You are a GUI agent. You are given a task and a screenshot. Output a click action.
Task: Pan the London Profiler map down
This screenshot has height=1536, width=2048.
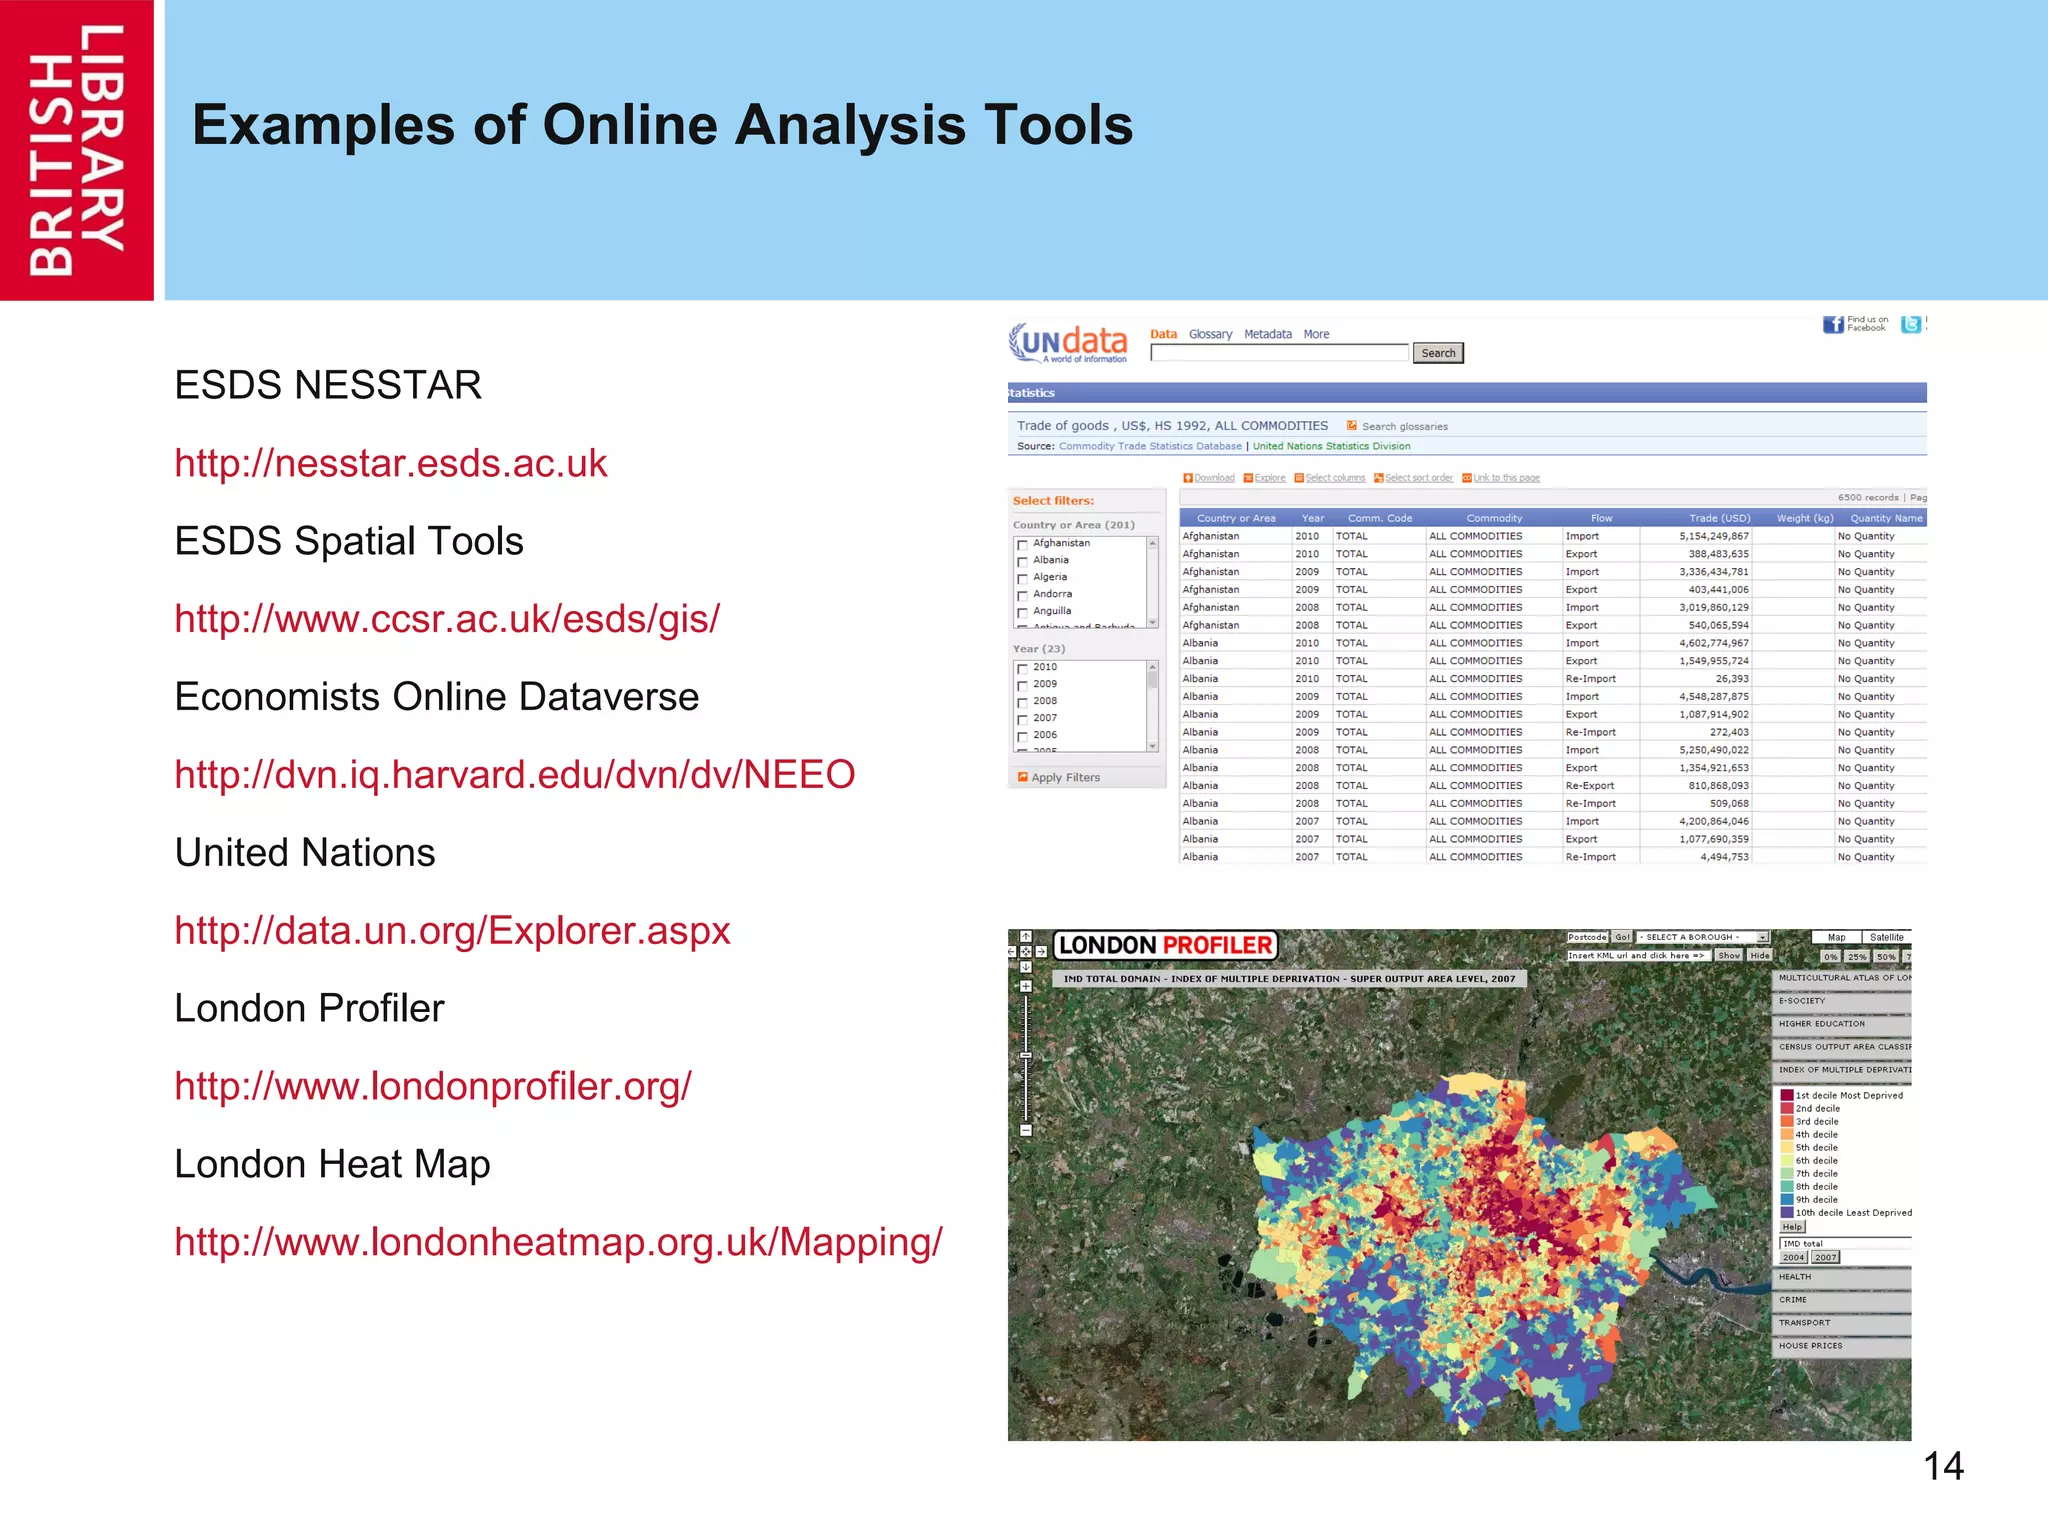point(1026,967)
